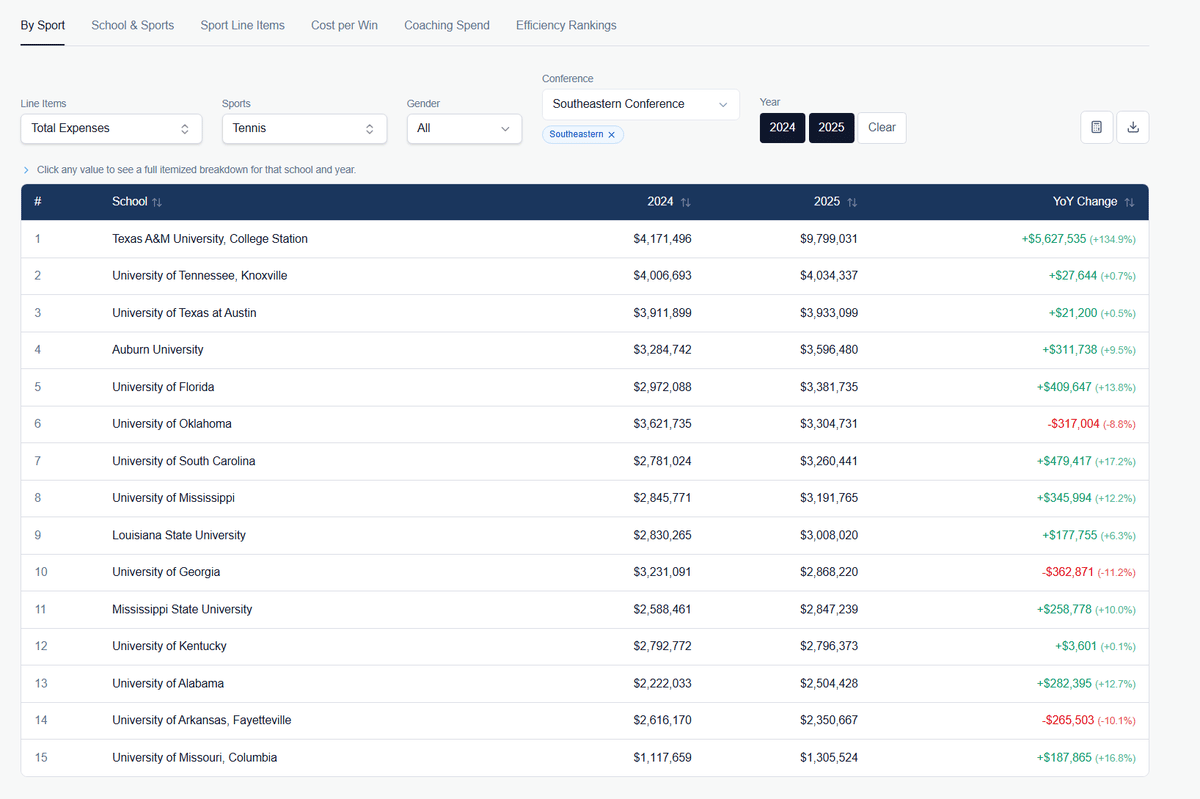The image size is (1200, 799).
Task: Open the Sports dropdown showing Tennis
Action: (x=304, y=128)
